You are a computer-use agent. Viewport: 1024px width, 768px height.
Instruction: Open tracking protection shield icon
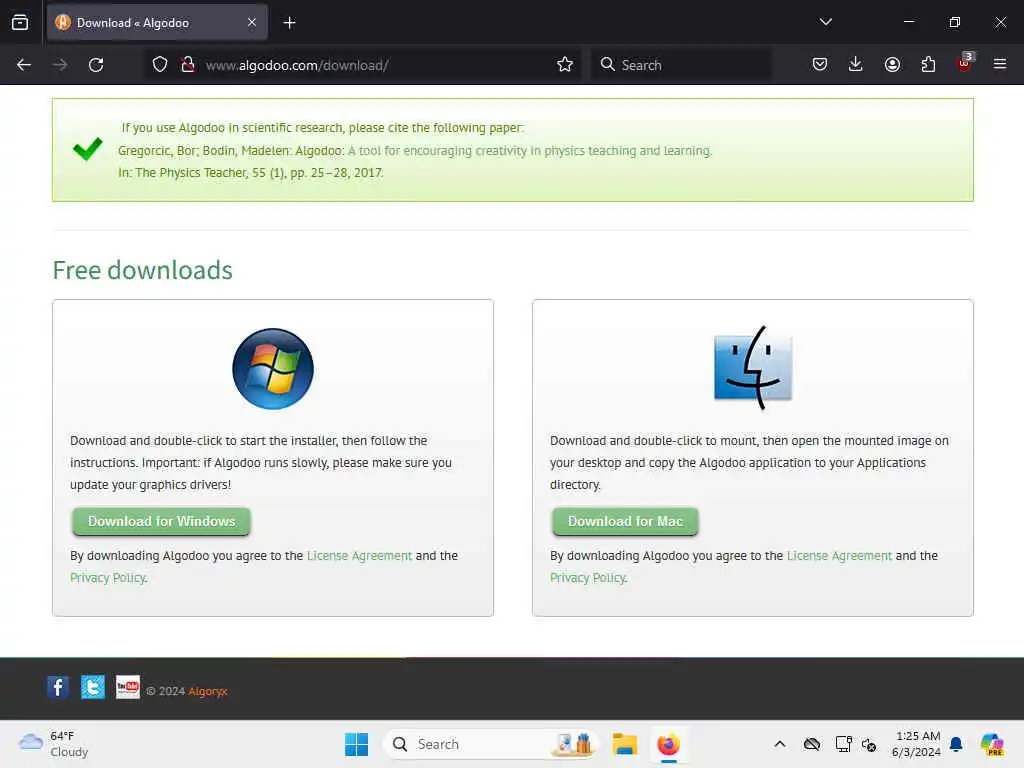pyautogui.click(x=160, y=65)
